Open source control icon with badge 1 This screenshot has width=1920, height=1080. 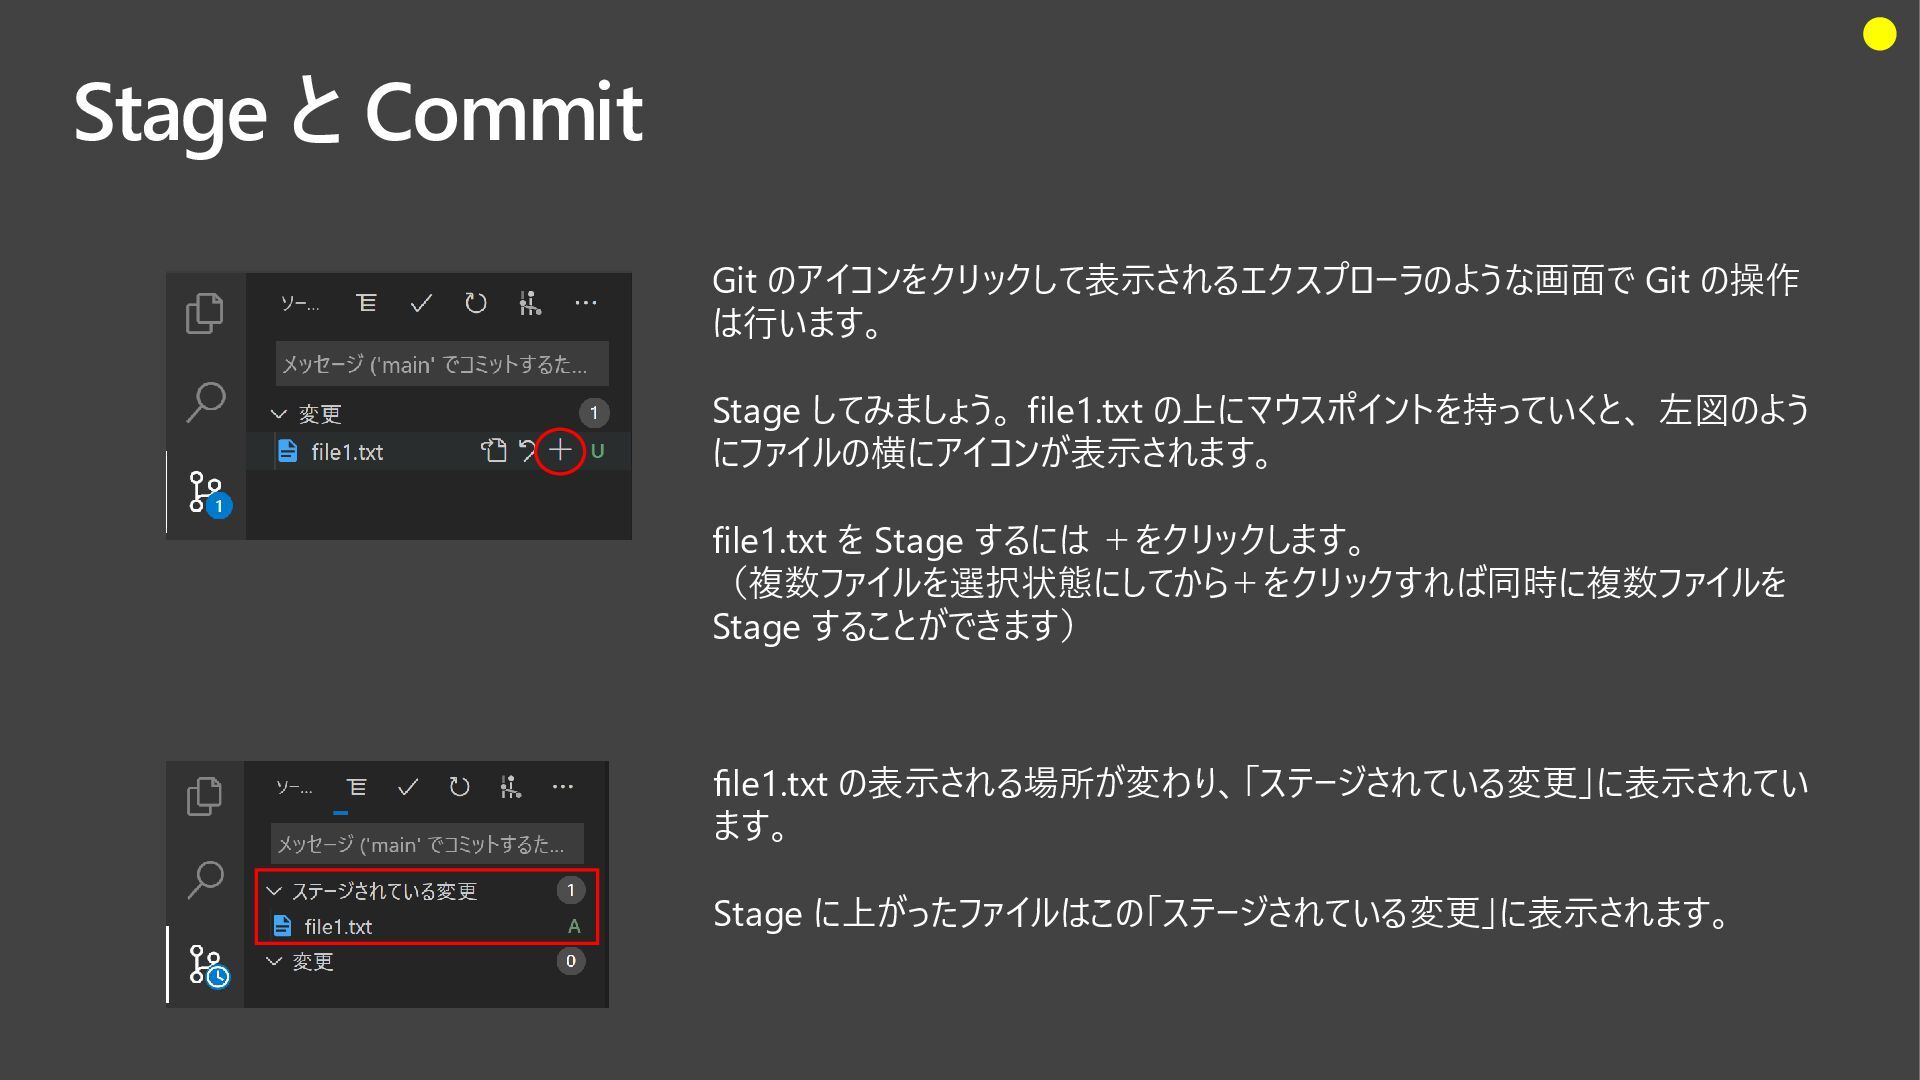pos(207,493)
